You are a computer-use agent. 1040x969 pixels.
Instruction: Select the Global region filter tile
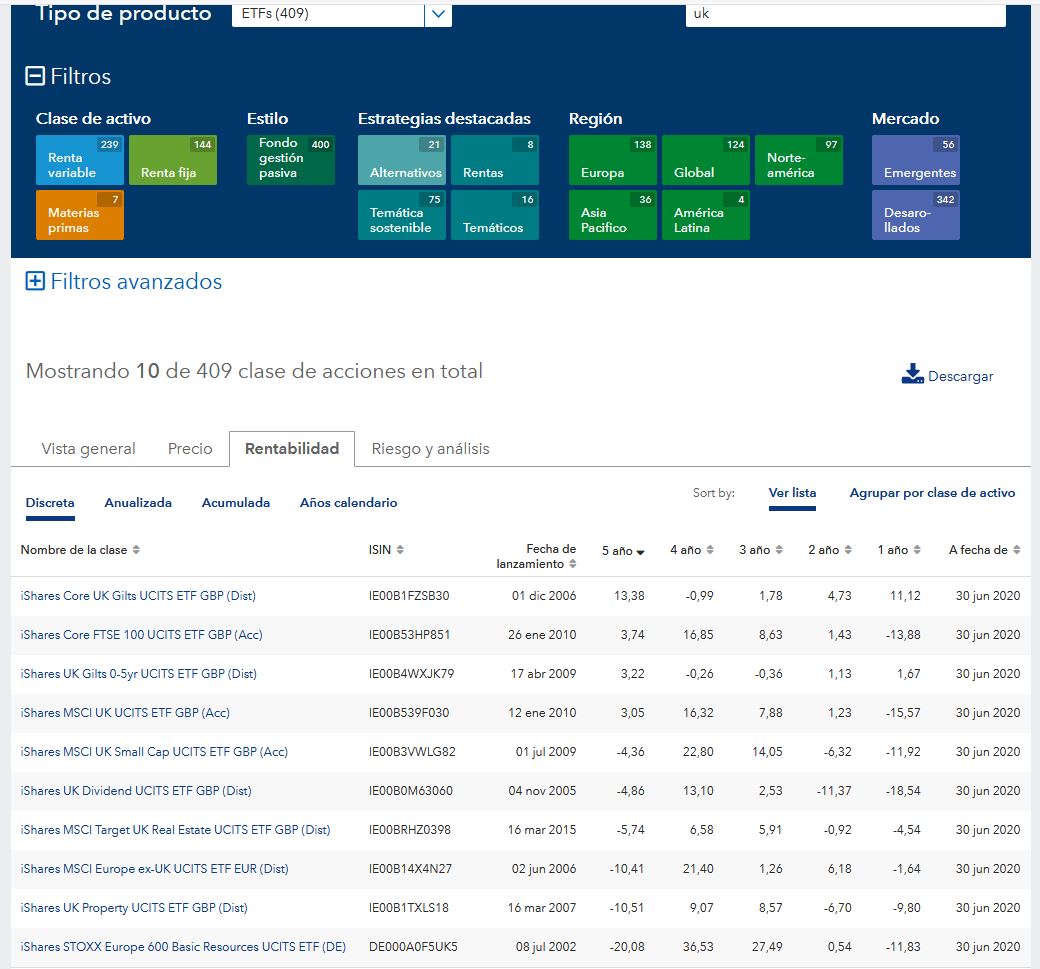[x=706, y=160]
